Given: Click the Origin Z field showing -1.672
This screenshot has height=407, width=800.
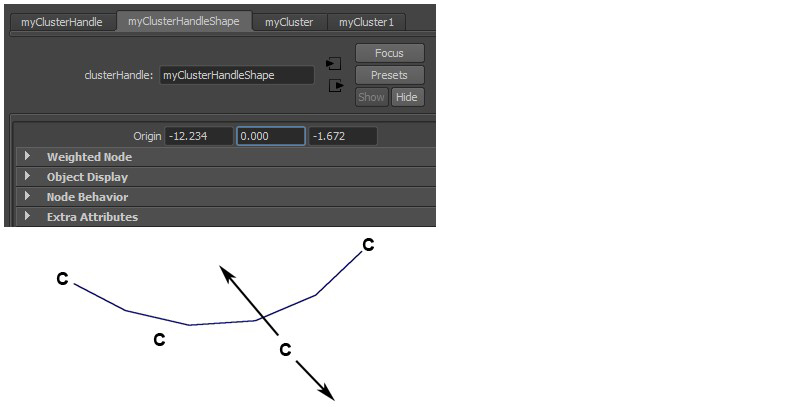Looking at the screenshot, I should (343, 136).
